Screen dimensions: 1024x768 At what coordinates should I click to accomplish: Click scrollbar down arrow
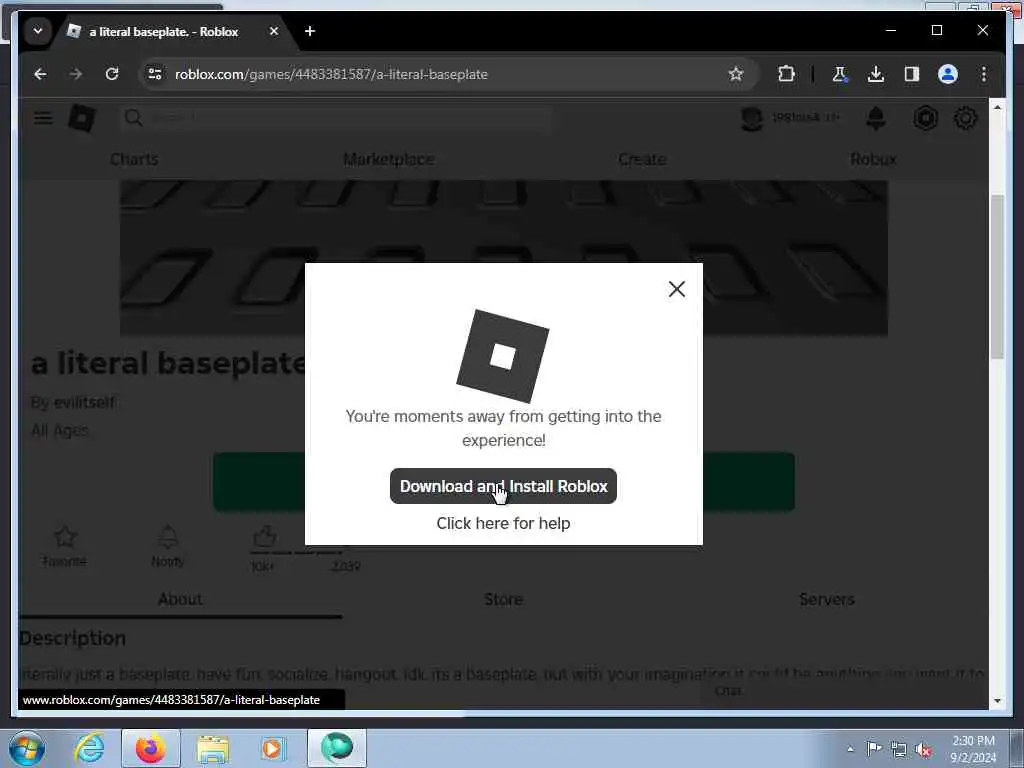[x=997, y=701]
